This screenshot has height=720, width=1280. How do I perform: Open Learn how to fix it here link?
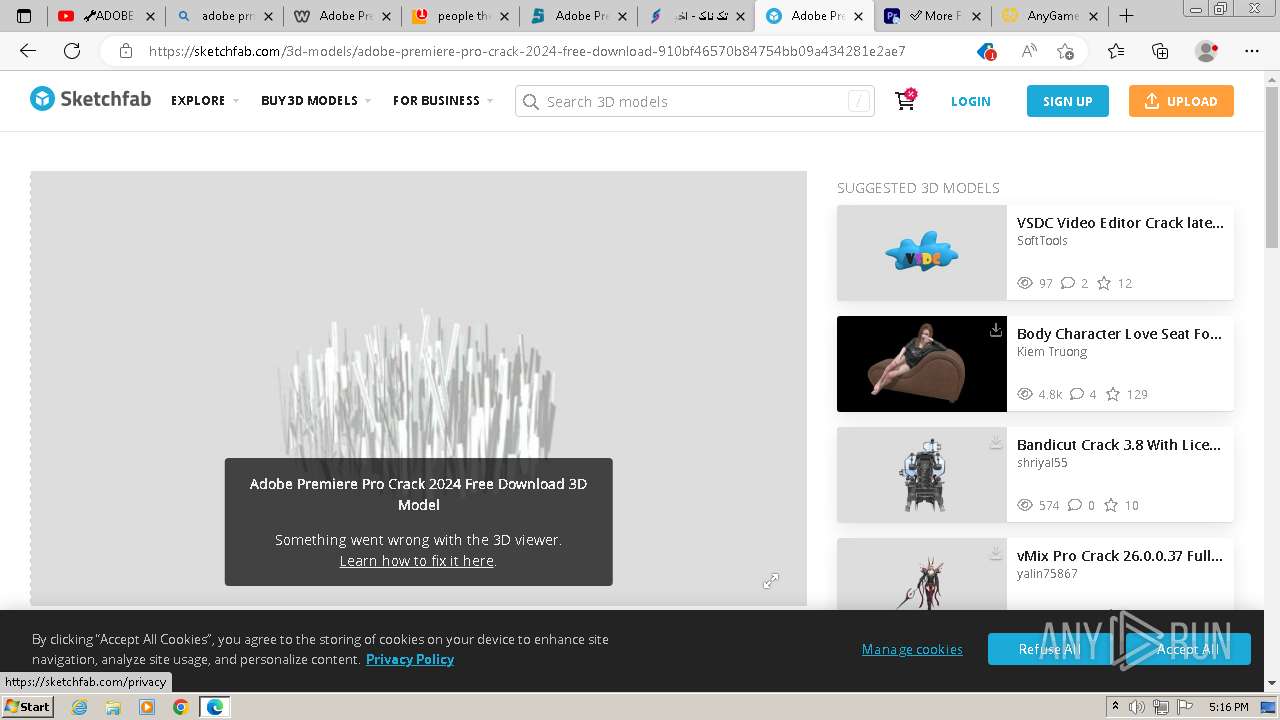point(416,561)
